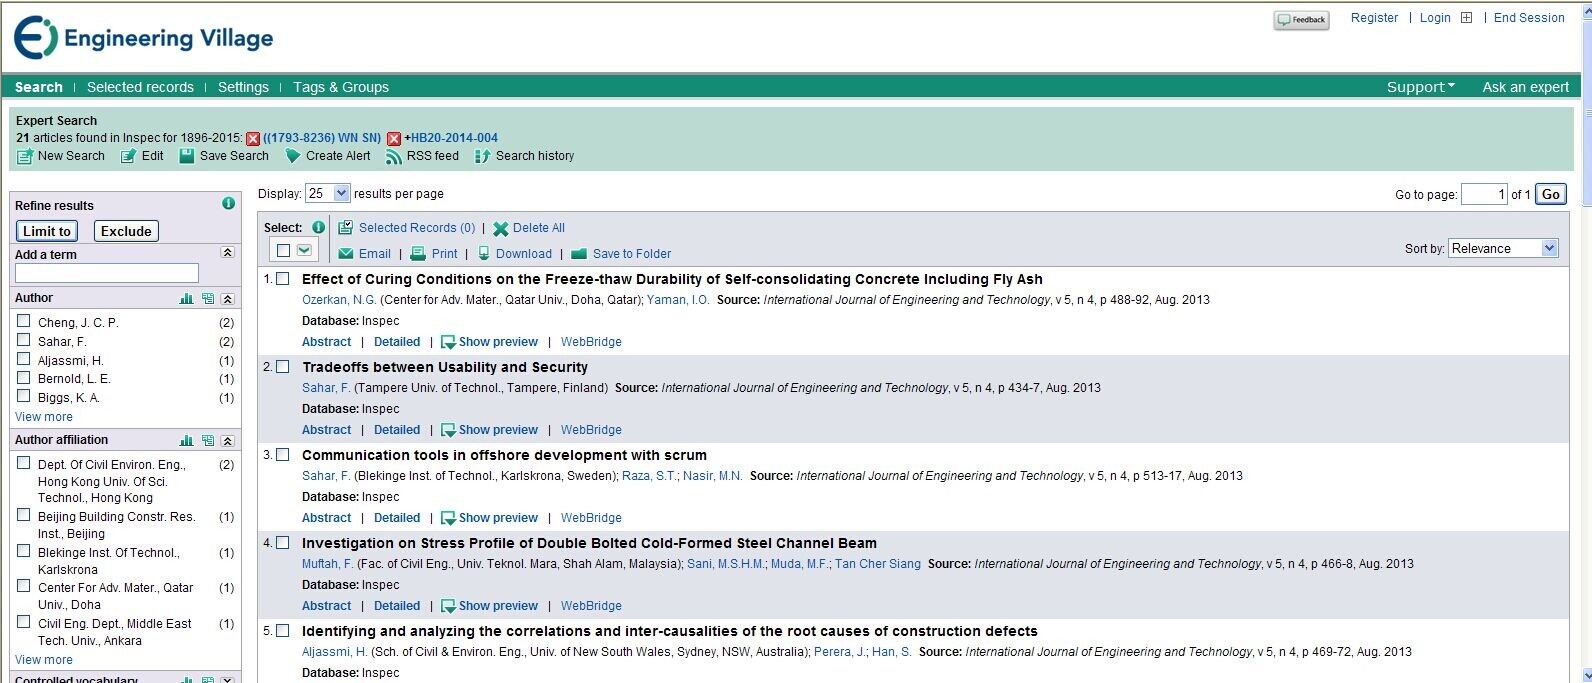Remove the (1793-8236) WN SN query term
This screenshot has height=683, width=1592.
pyautogui.click(x=253, y=139)
